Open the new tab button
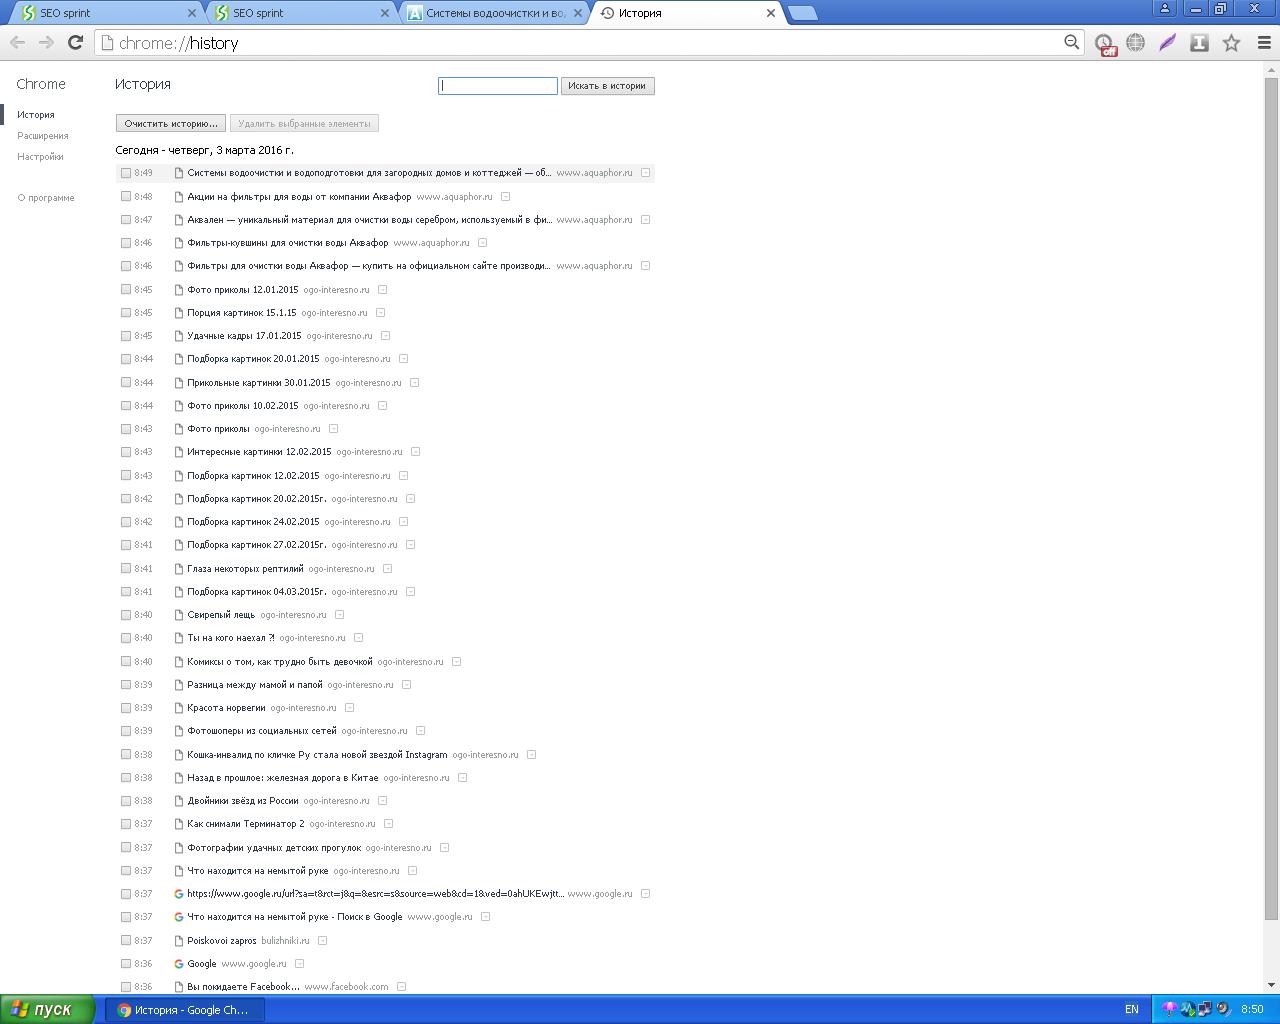Viewport: 1280px width, 1024px height. (802, 13)
